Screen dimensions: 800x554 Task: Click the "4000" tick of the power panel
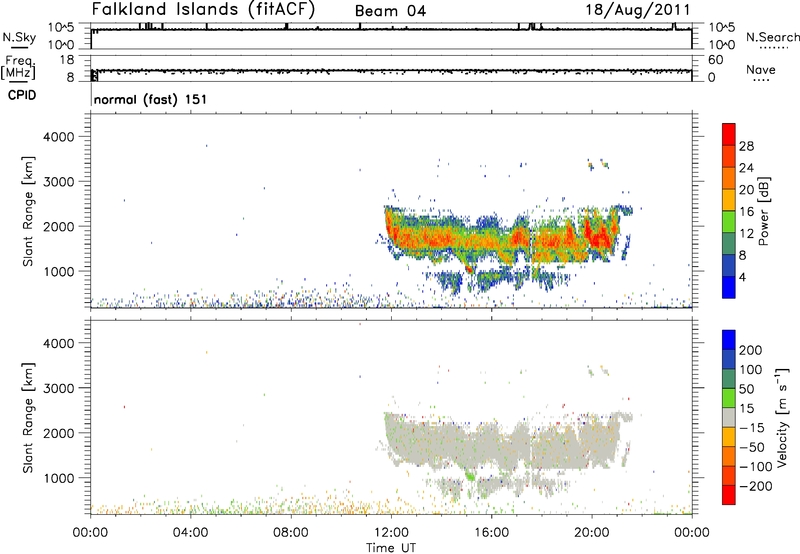click(59, 137)
